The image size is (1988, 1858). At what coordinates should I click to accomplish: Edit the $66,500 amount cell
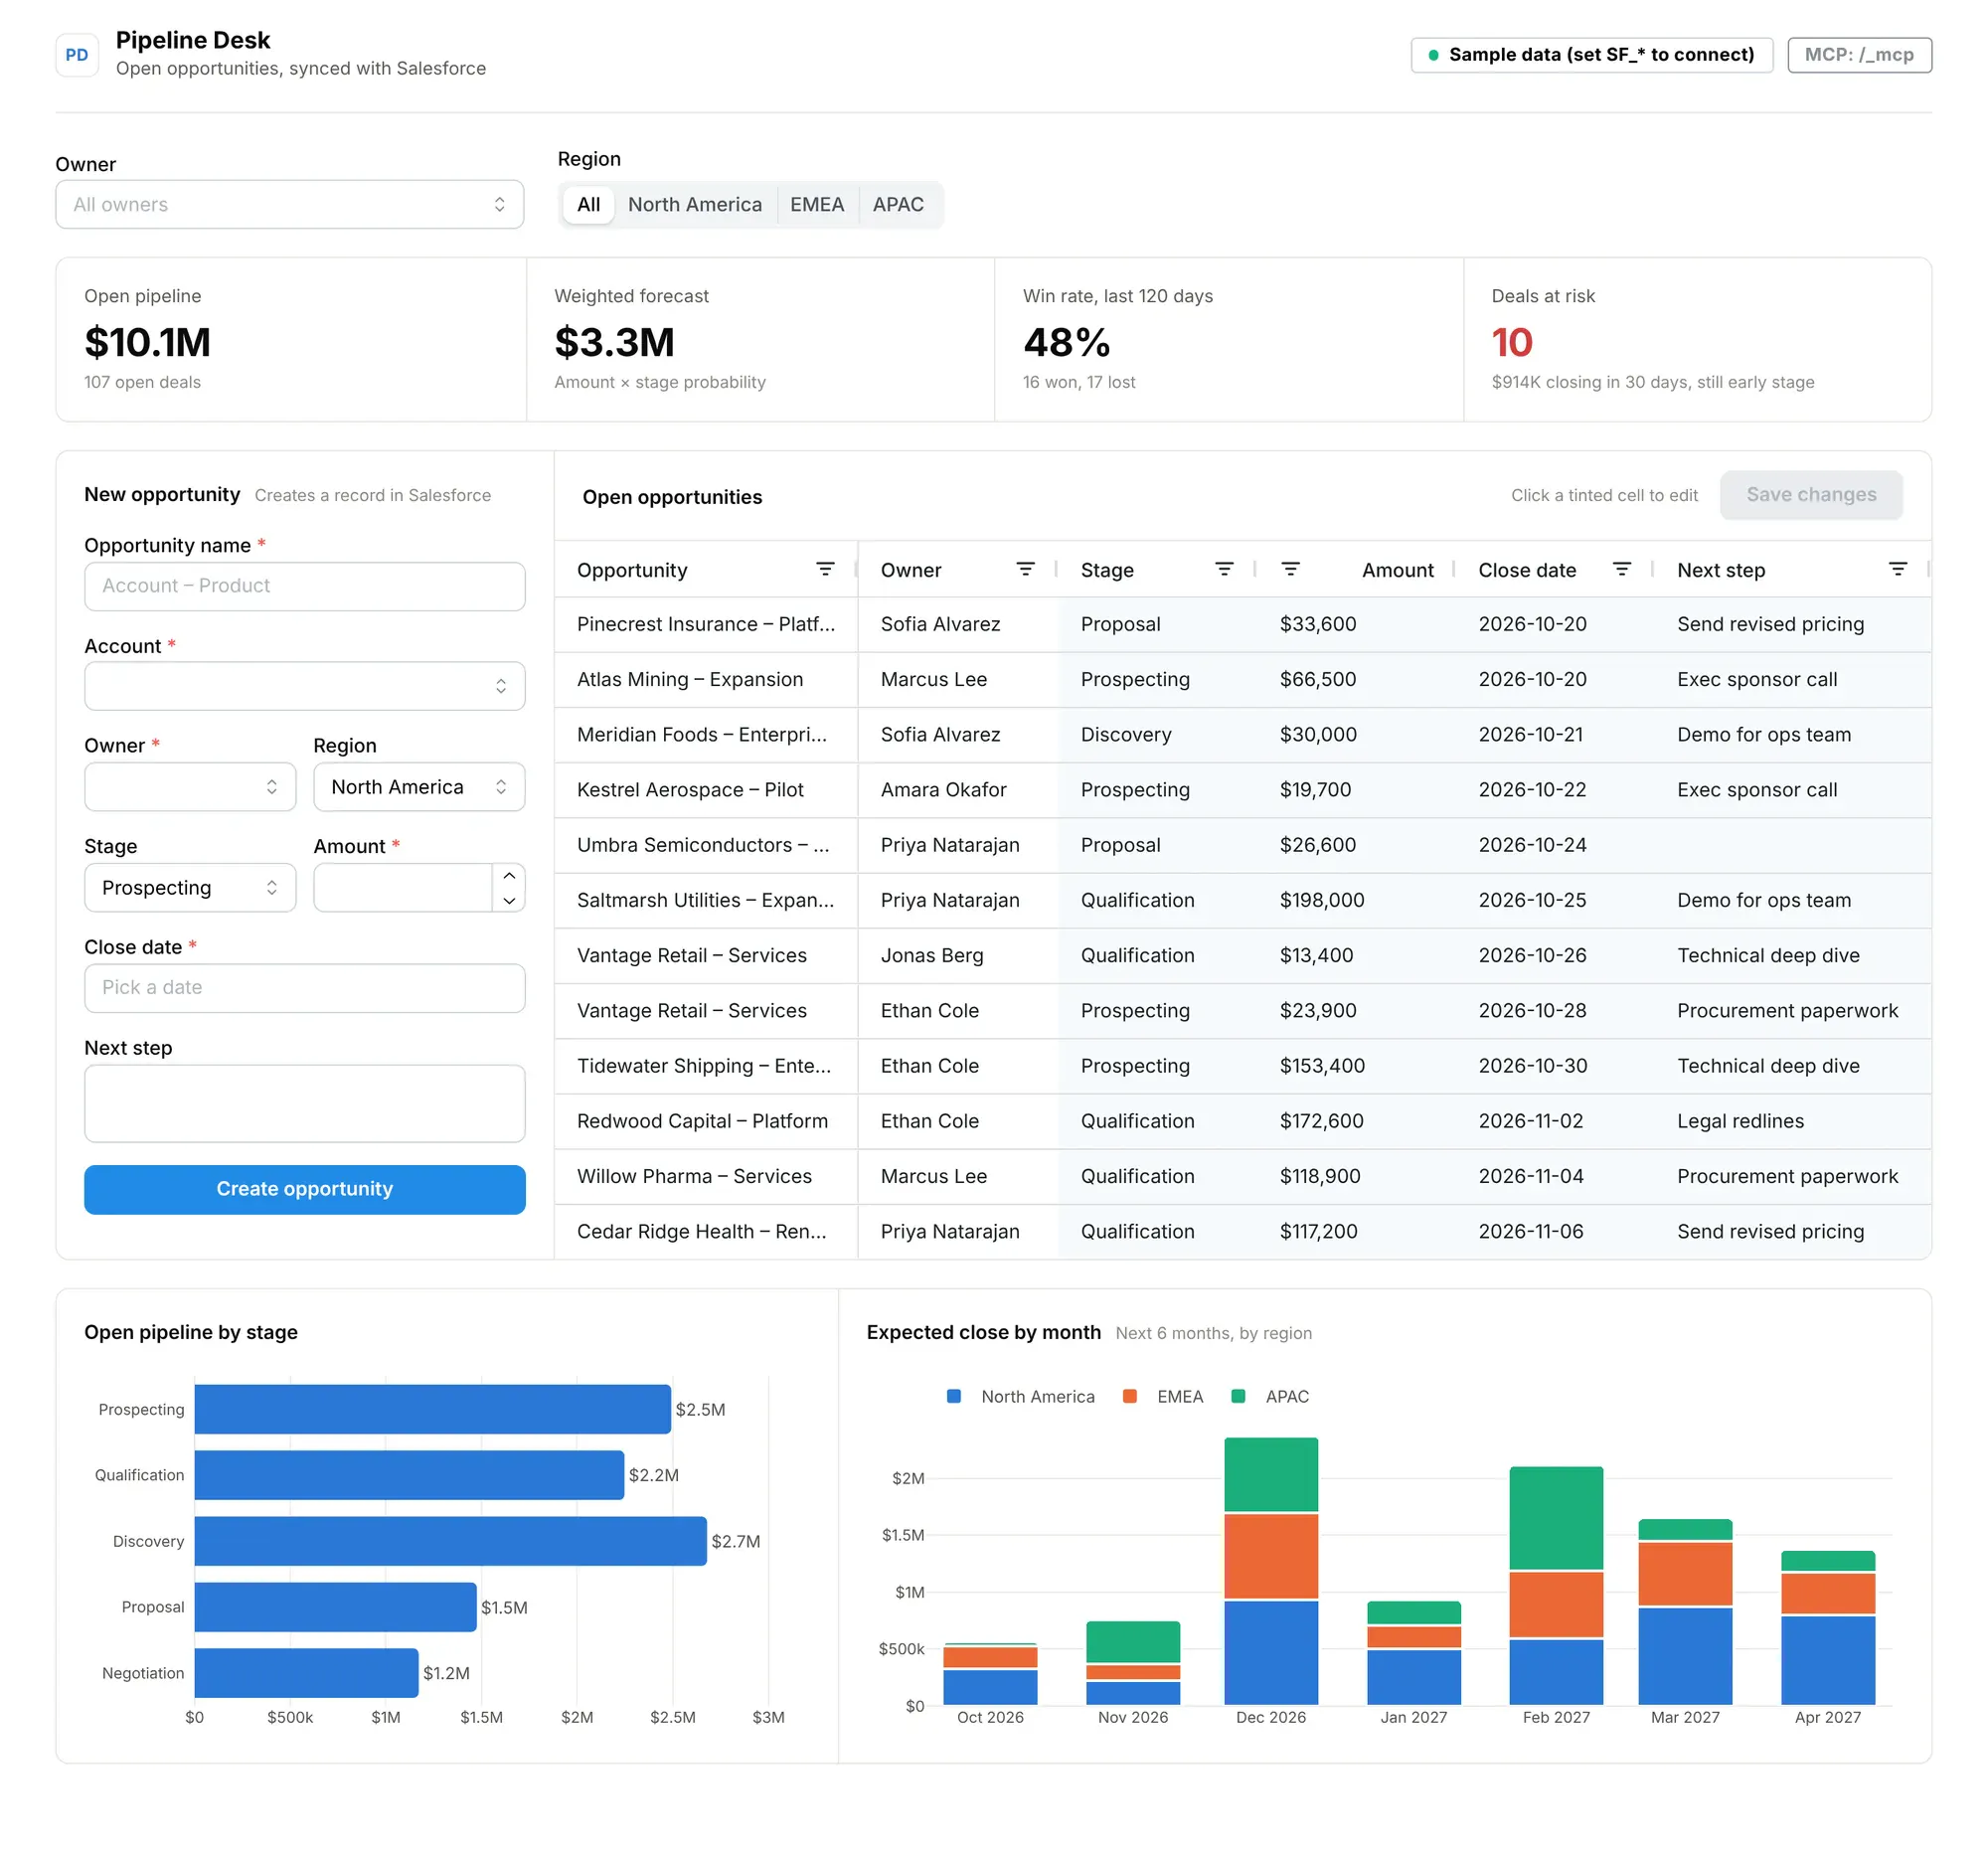tap(1357, 680)
